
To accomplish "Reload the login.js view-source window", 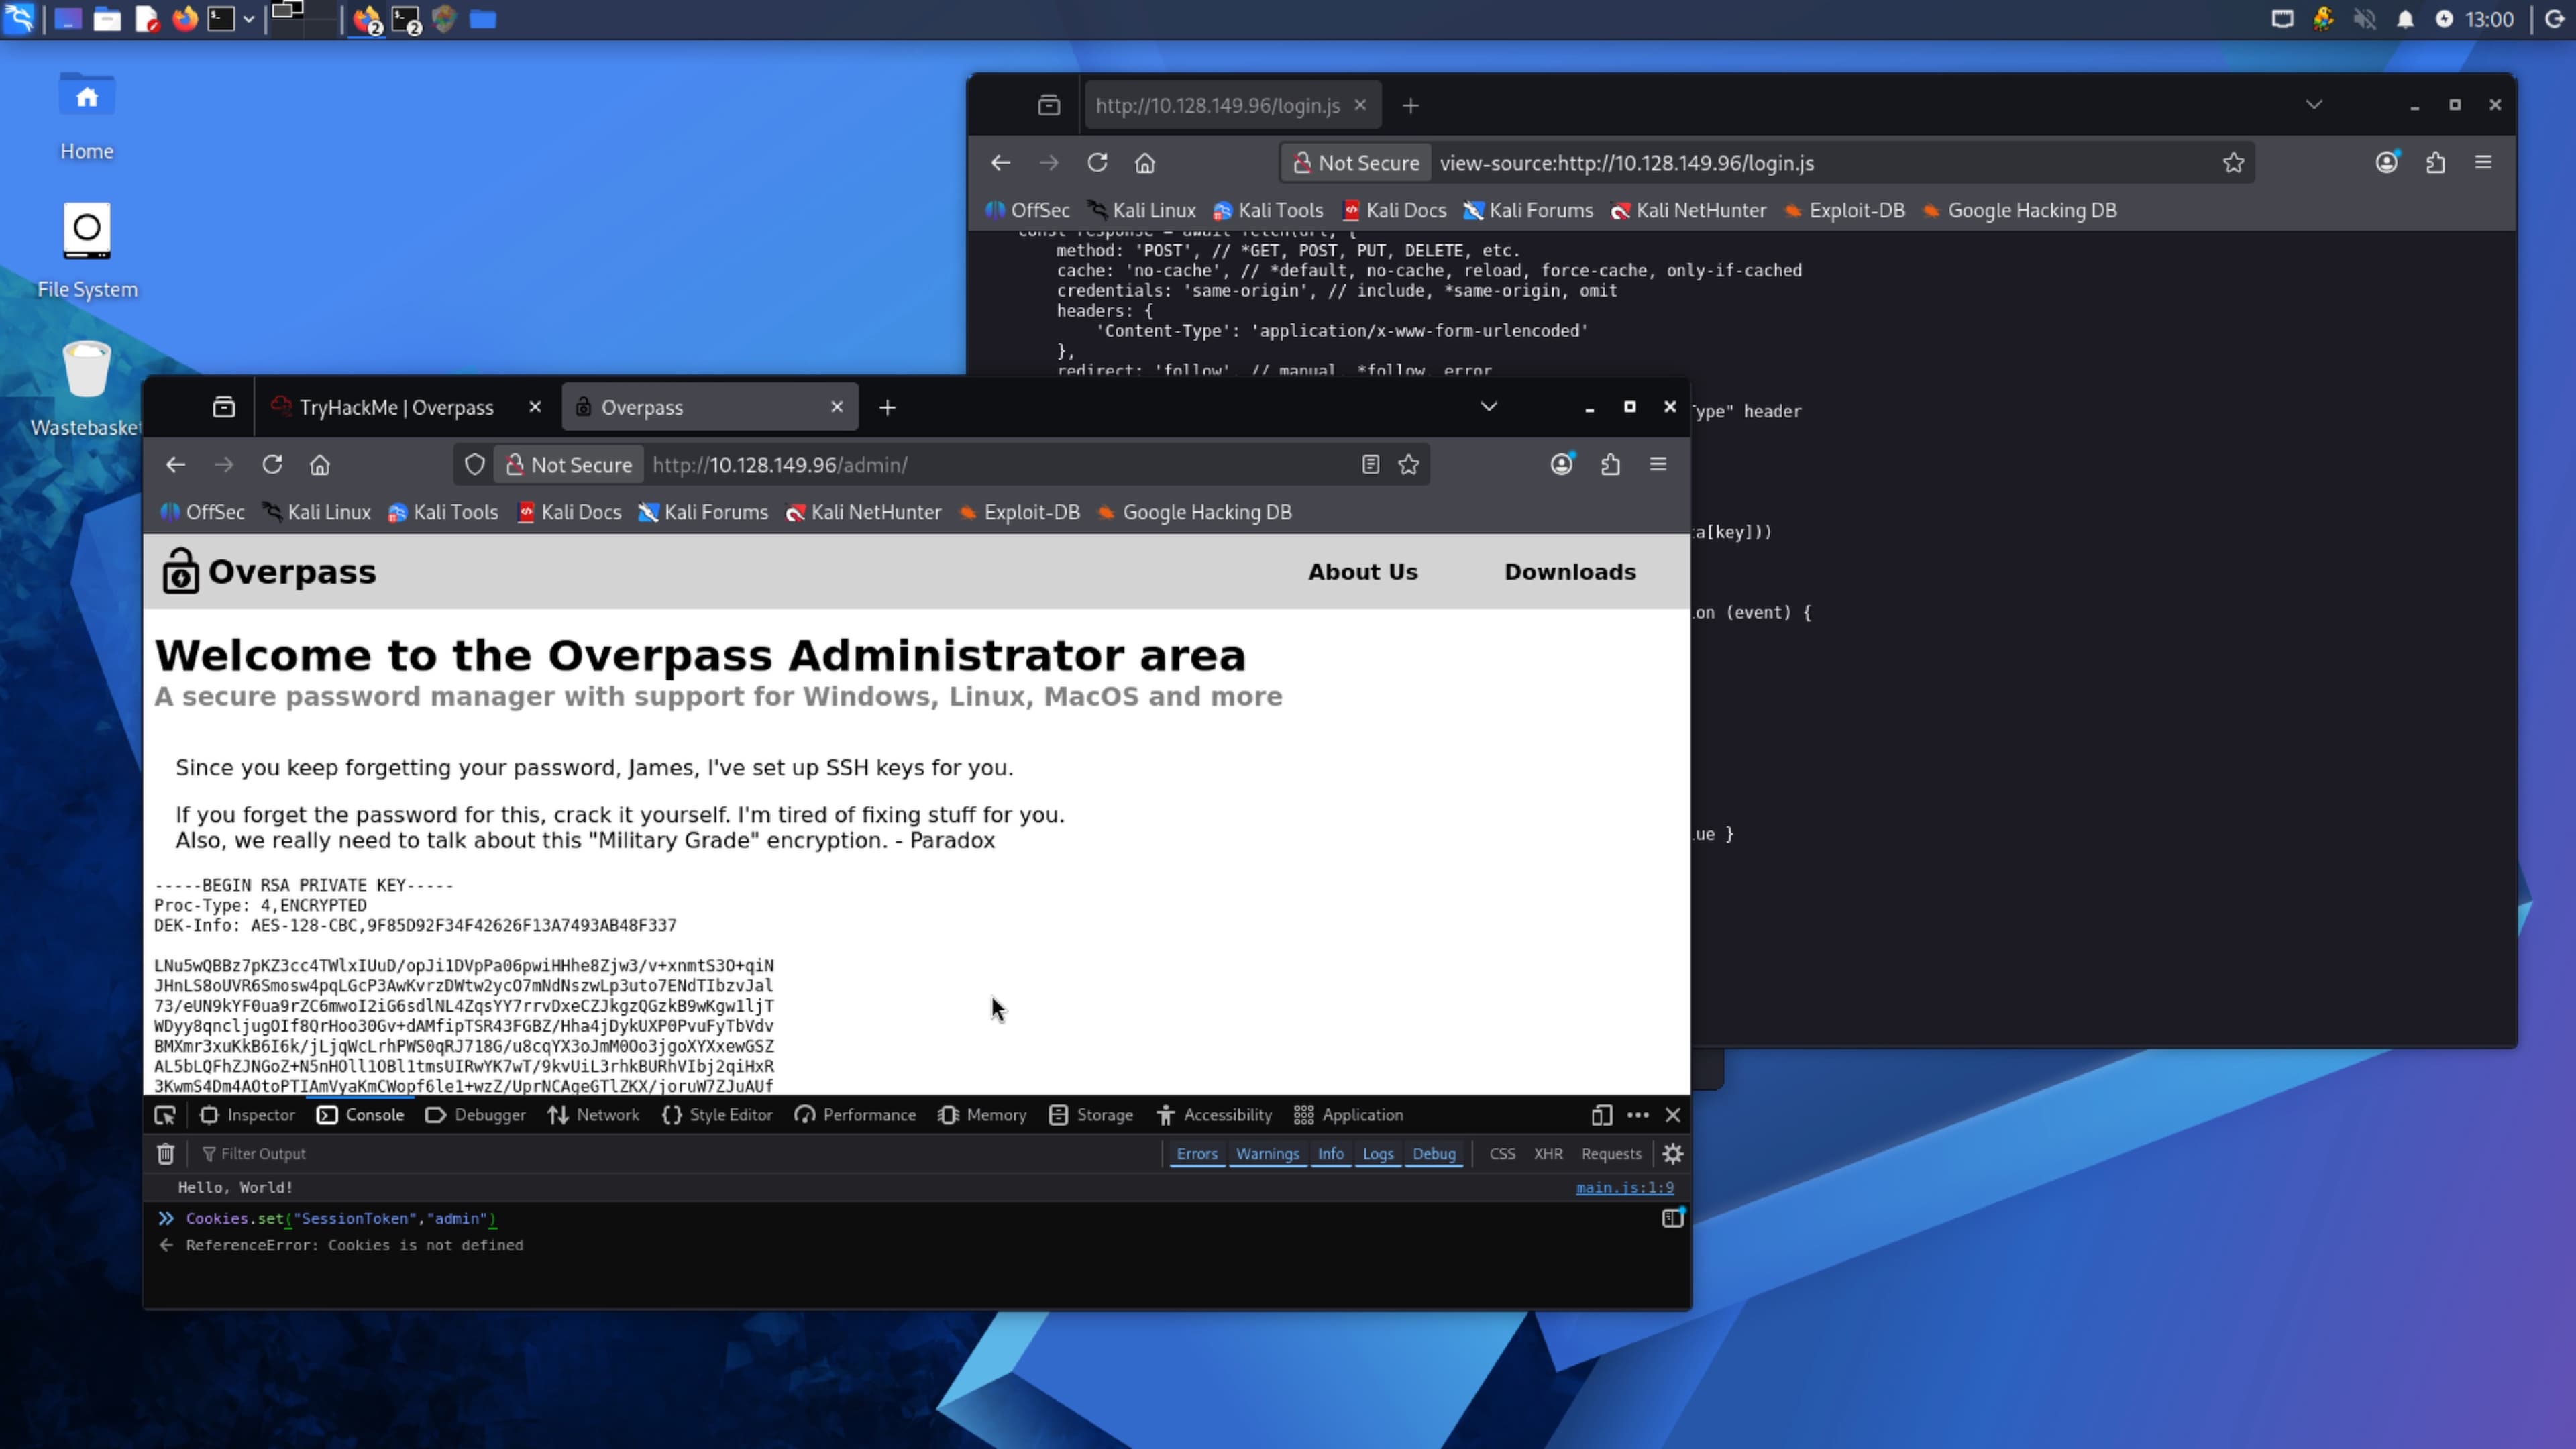I will point(1097,163).
